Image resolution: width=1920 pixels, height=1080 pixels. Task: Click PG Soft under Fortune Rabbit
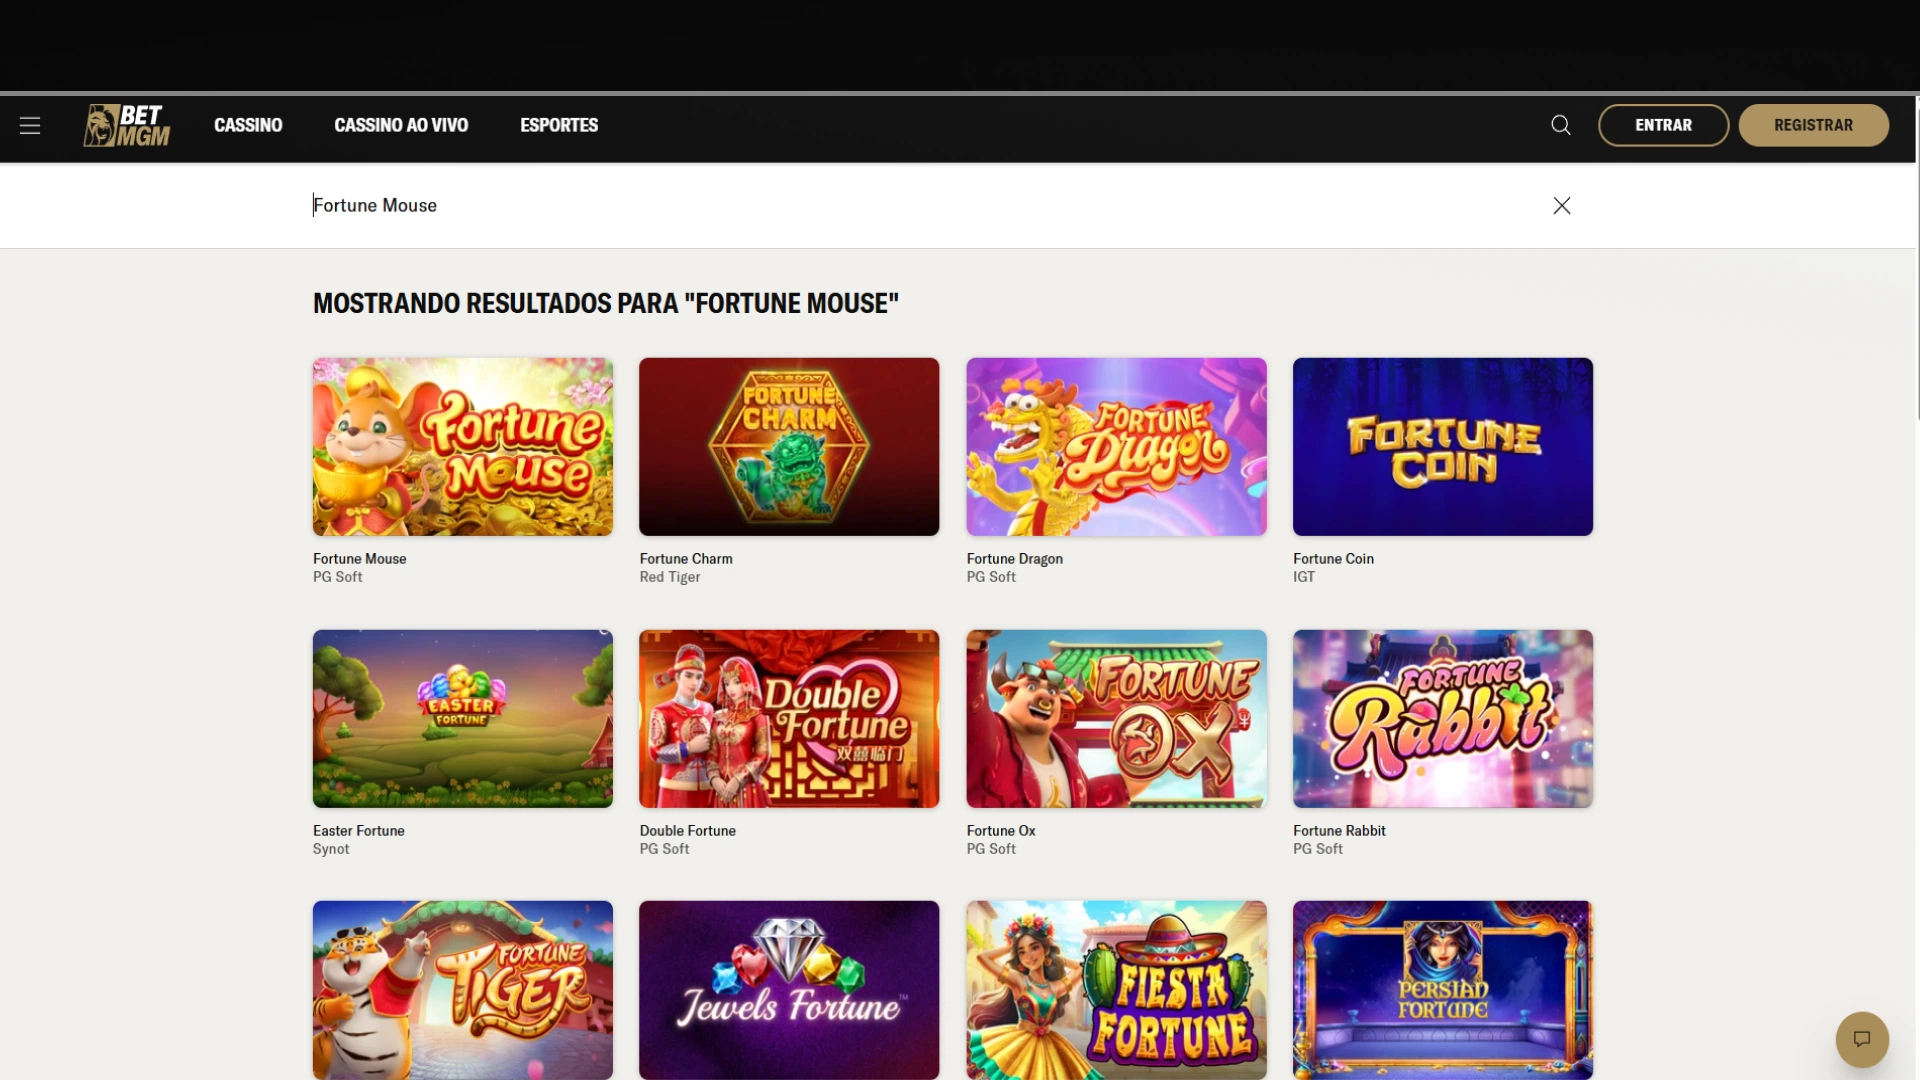[x=1318, y=849]
